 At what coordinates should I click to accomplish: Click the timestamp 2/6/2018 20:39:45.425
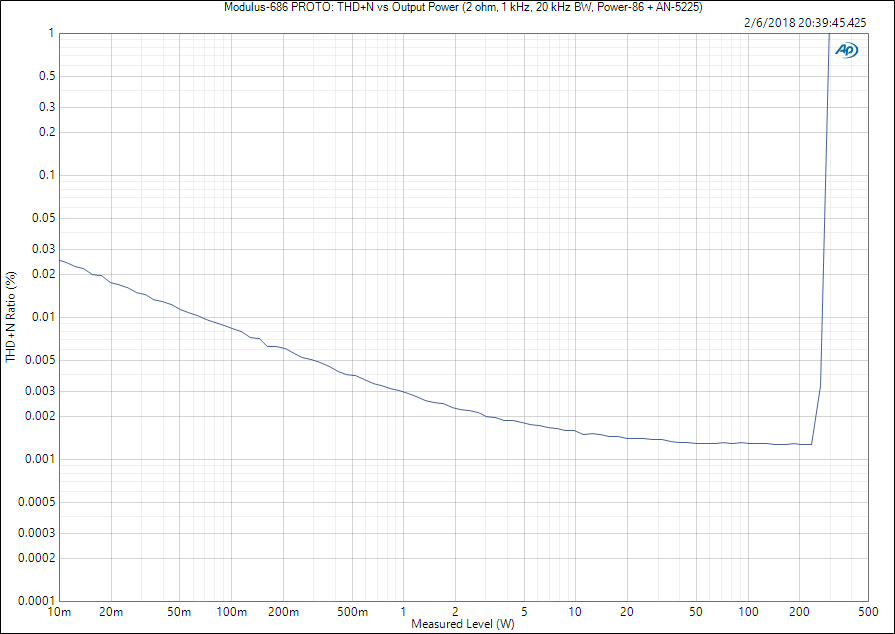(x=805, y=23)
